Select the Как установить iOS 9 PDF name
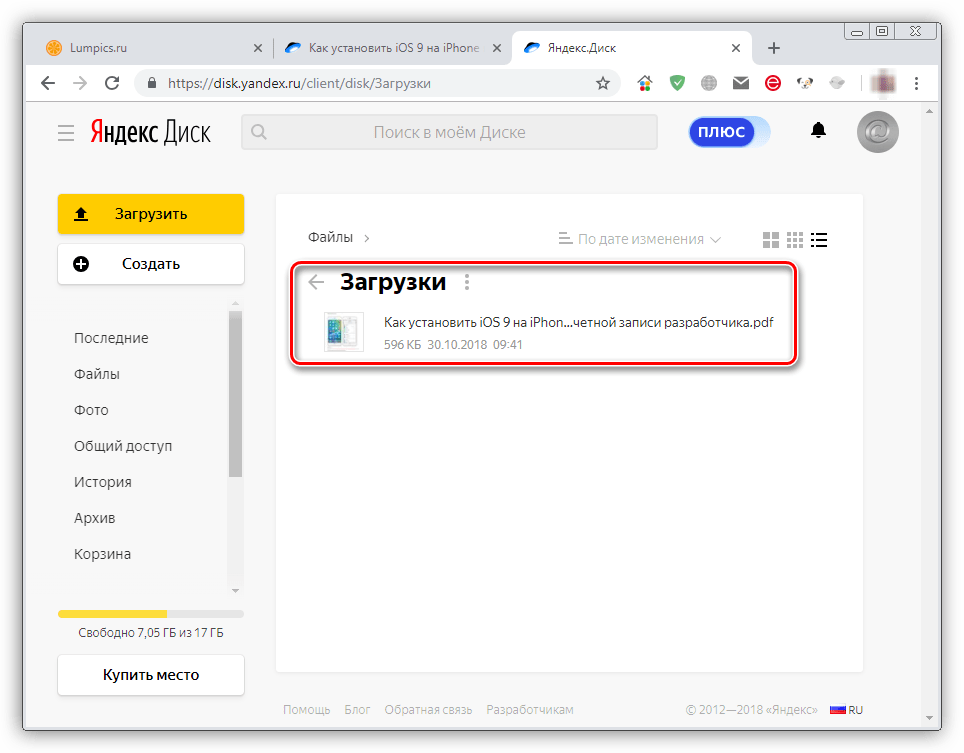Screen dimensions: 964x753 coord(579,322)
